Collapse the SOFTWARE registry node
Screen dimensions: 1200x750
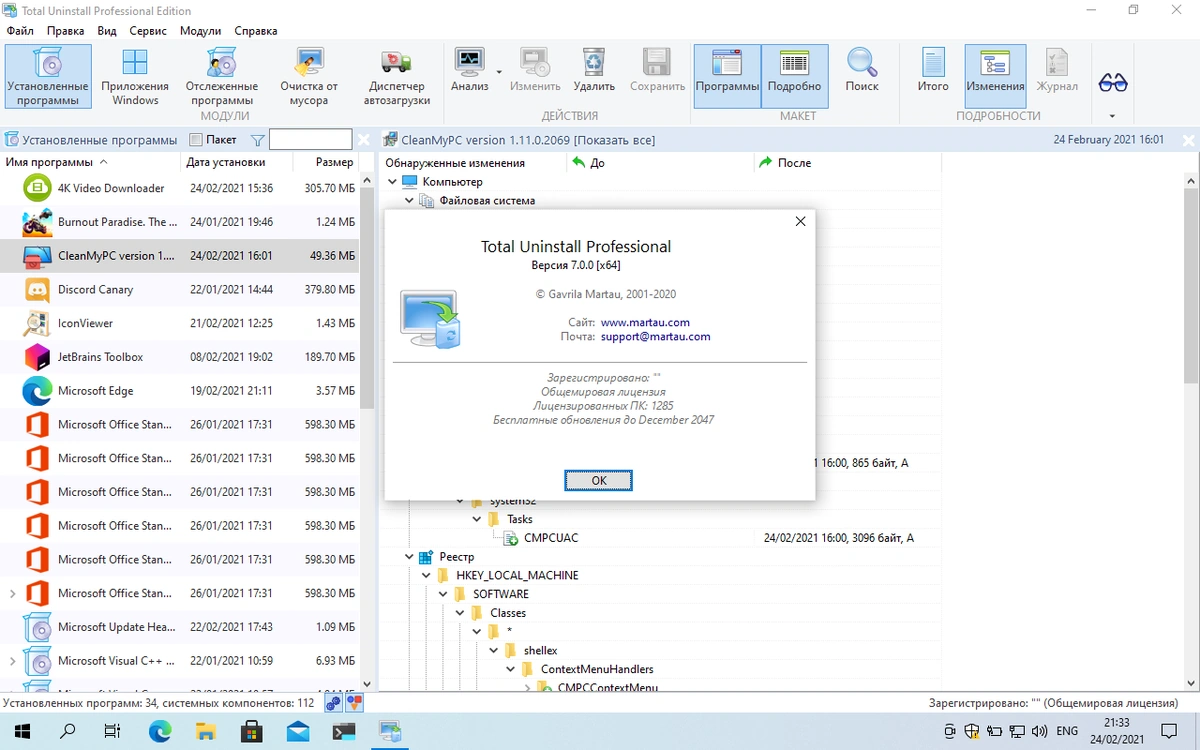pyautogui.click(x=443, y=594)
